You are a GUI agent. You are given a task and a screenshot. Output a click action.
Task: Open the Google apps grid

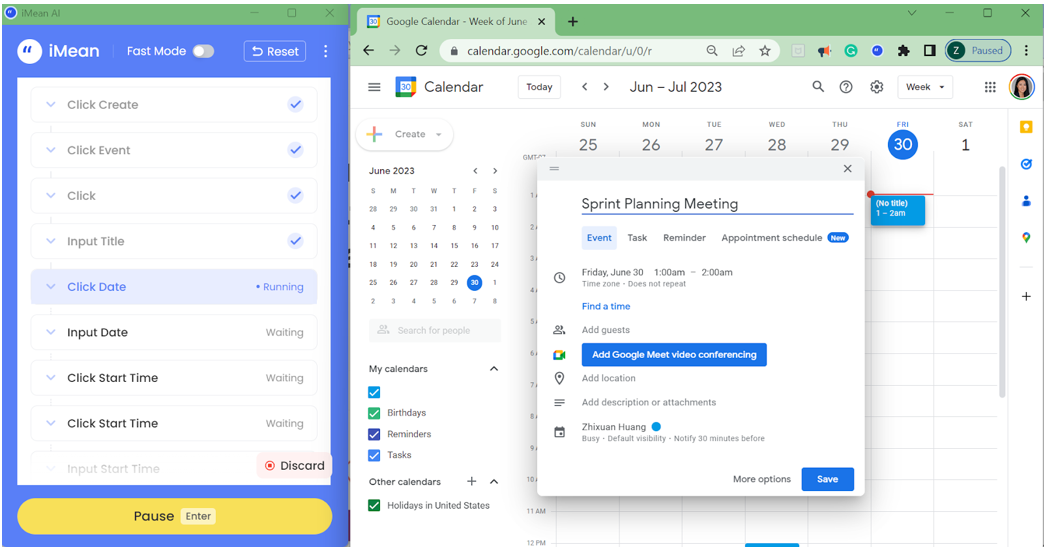coord(990,87)
